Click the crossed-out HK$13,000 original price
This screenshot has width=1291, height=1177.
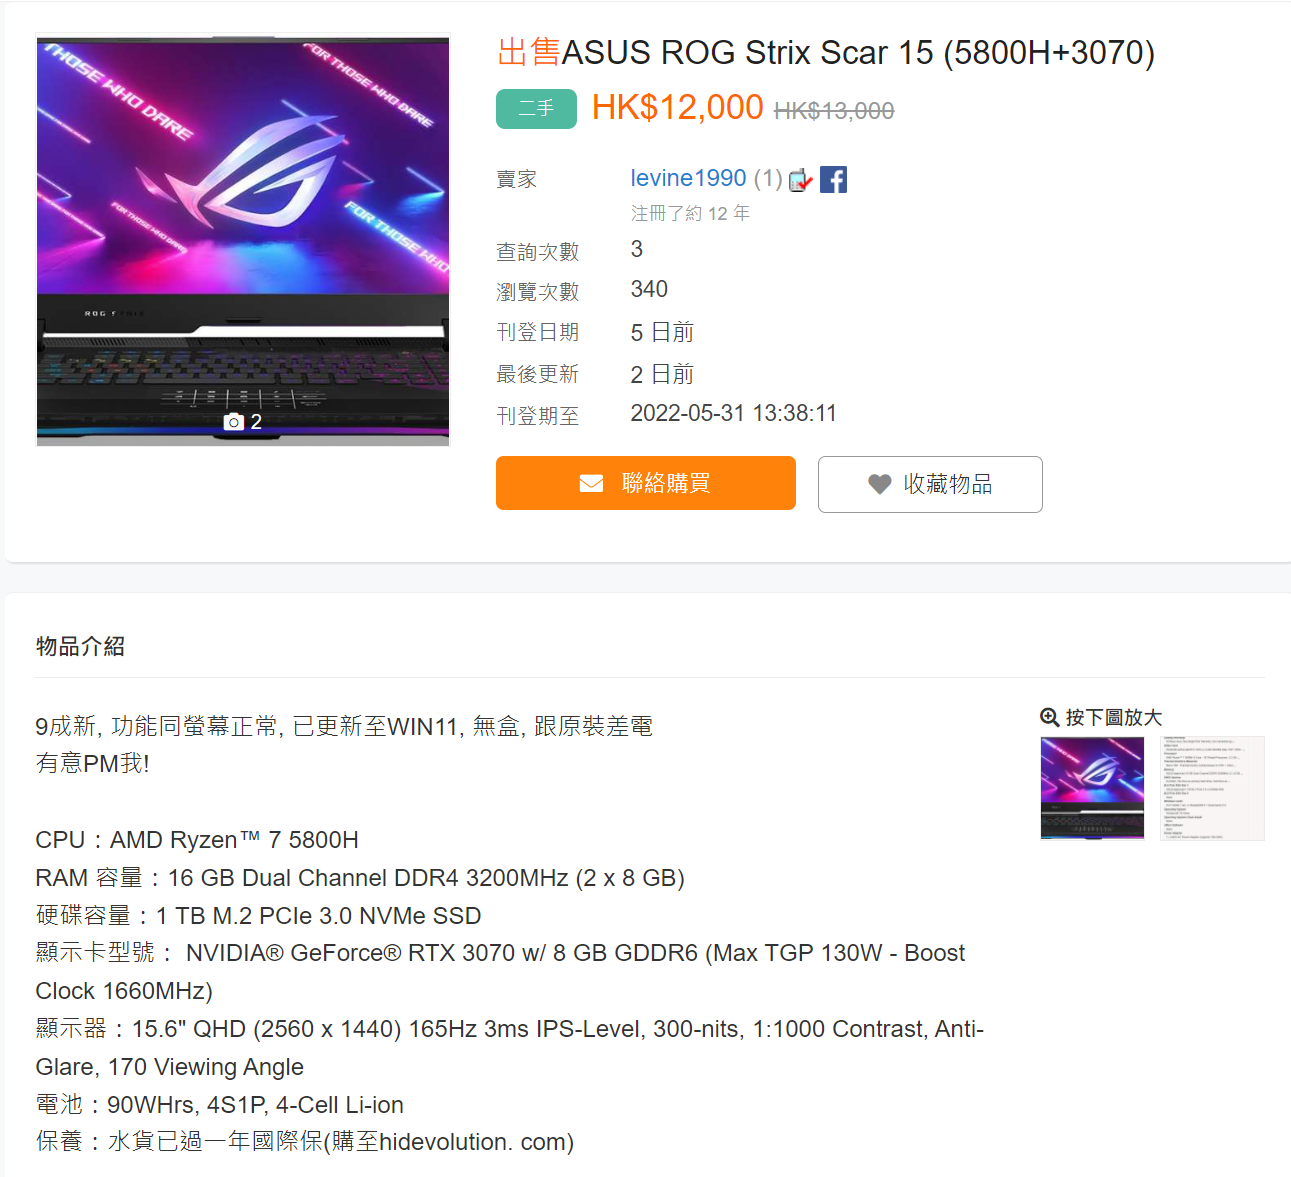pyautogui.click(x=834, y=111)
